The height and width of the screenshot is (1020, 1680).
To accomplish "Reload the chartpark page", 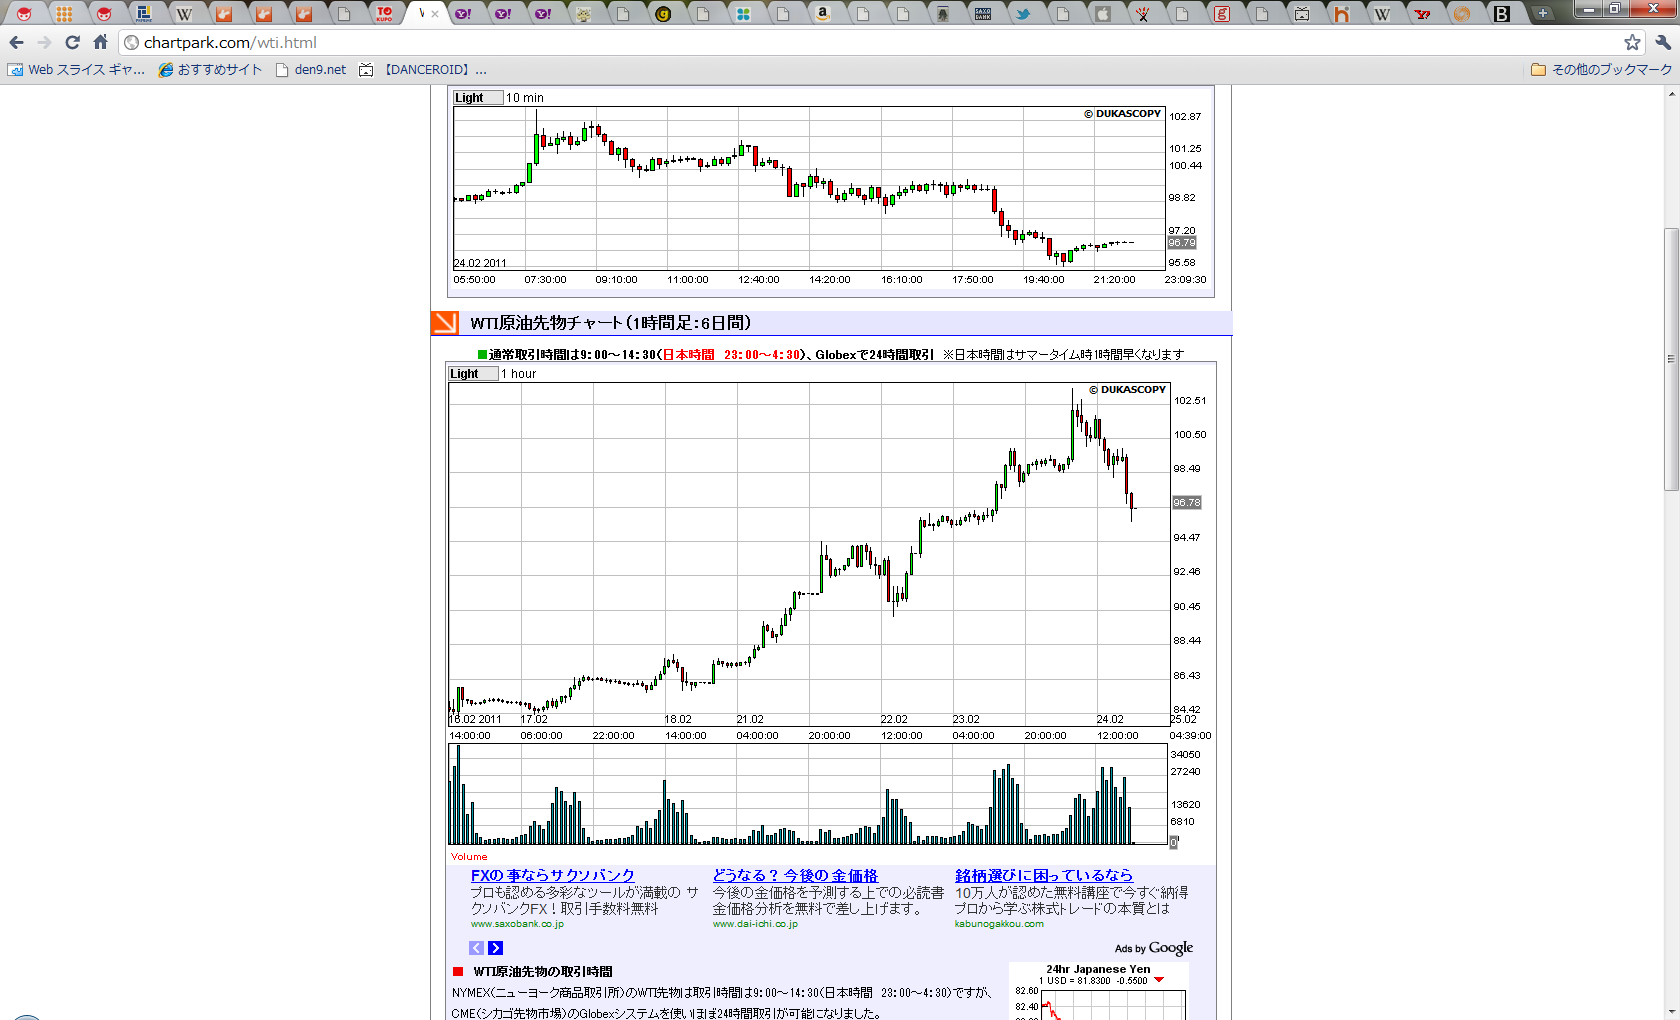I will point(72,42).
